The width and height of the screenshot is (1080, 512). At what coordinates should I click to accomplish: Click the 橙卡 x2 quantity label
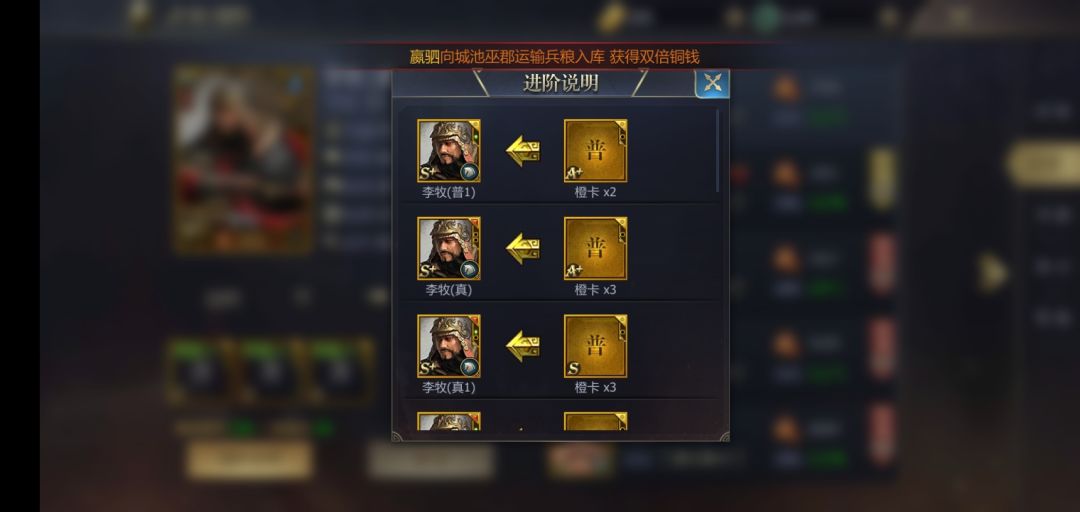pyautogui.click(x=595, y=192)
